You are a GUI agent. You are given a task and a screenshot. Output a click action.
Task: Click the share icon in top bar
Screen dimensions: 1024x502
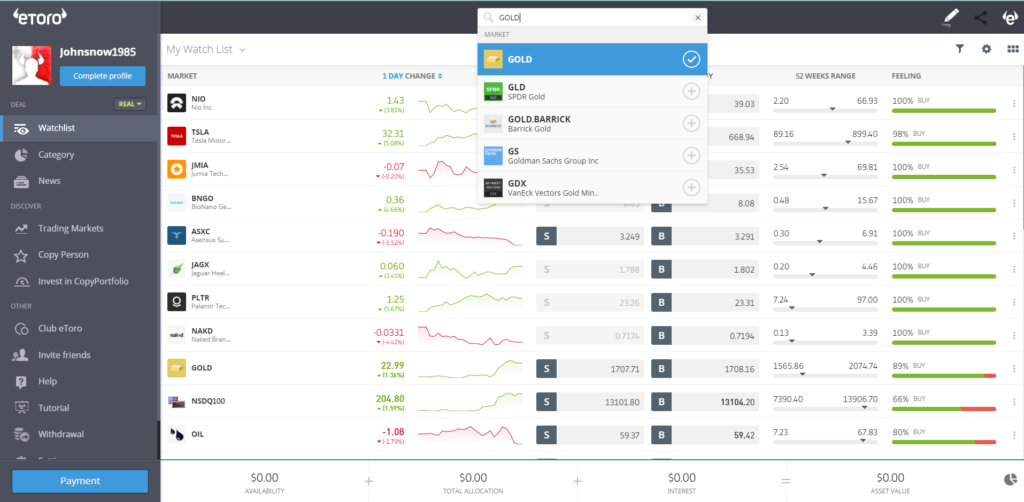click(x=980, y=18)
